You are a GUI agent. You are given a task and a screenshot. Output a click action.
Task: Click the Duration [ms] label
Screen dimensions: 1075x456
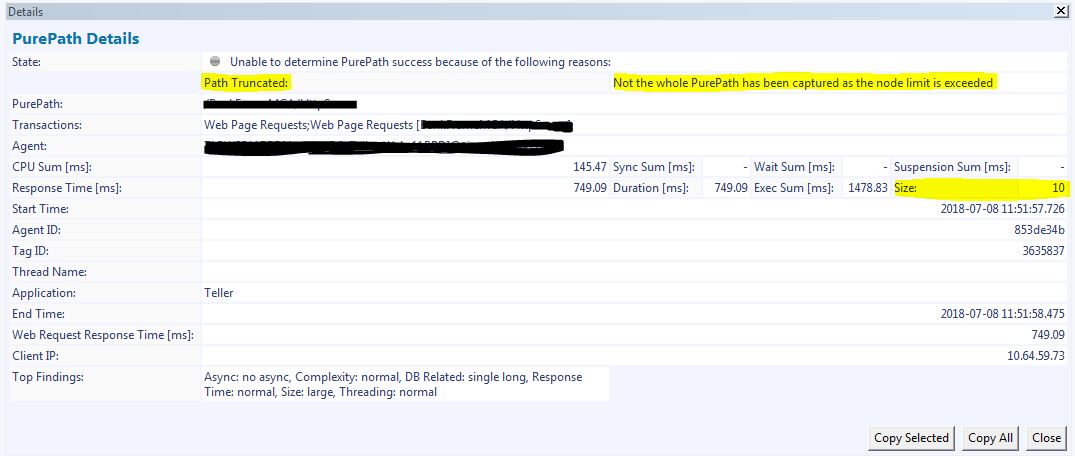pyautogui.click(x=650, y=188)
